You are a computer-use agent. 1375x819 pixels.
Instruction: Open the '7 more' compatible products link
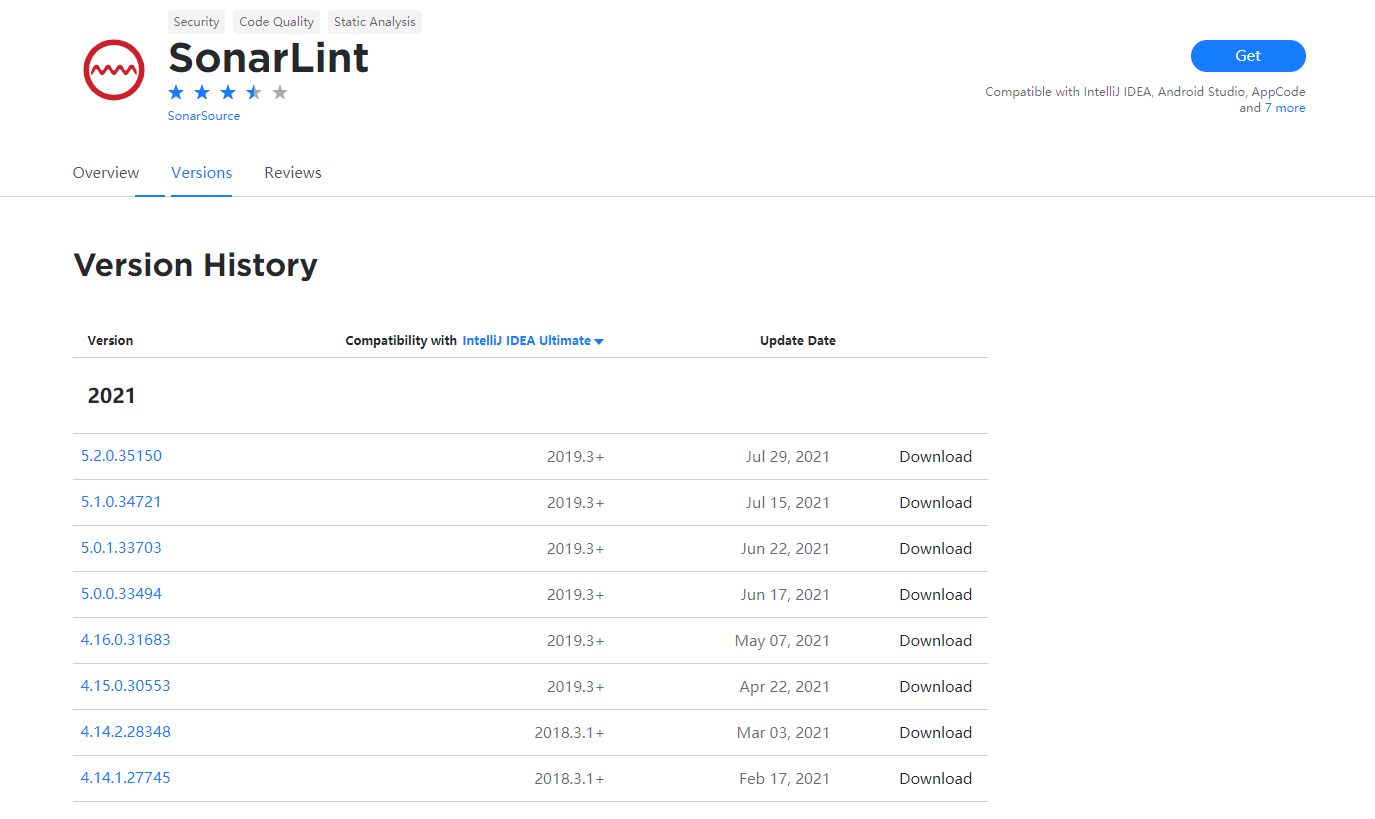[1285, 108]
